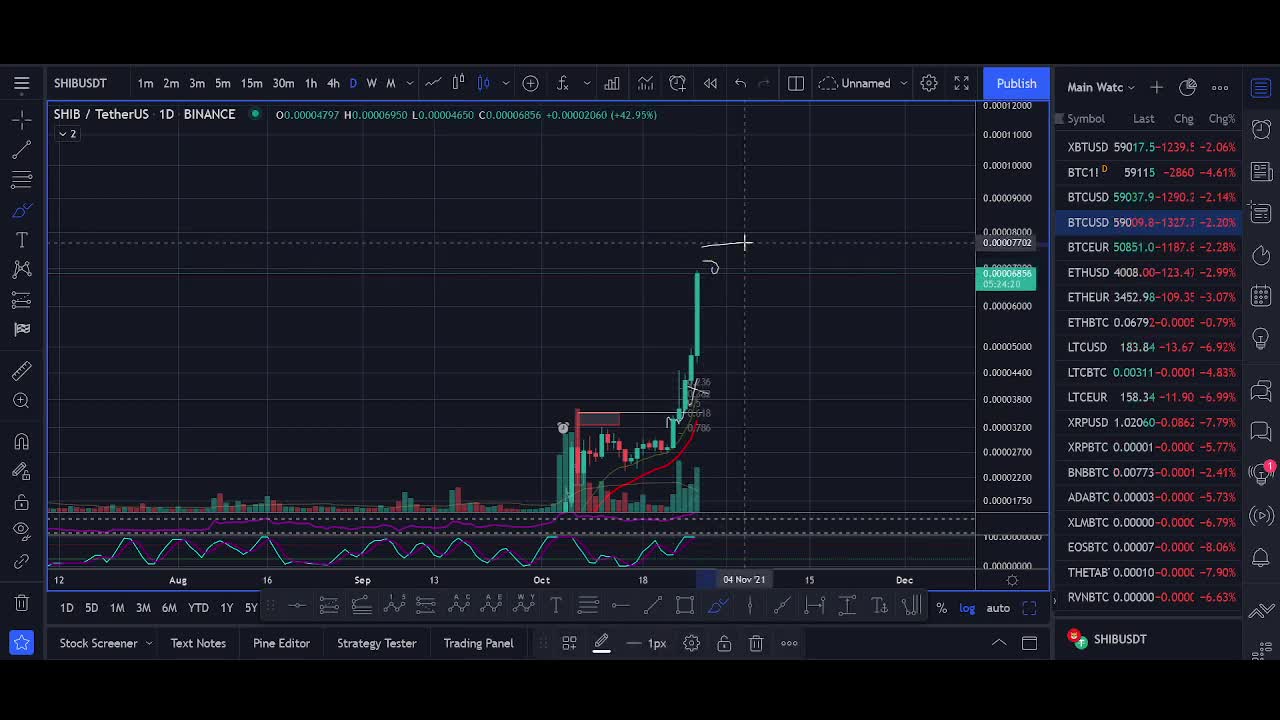
Task: Click the chart time axis settings gear
Action: [x=1012, y=580]
